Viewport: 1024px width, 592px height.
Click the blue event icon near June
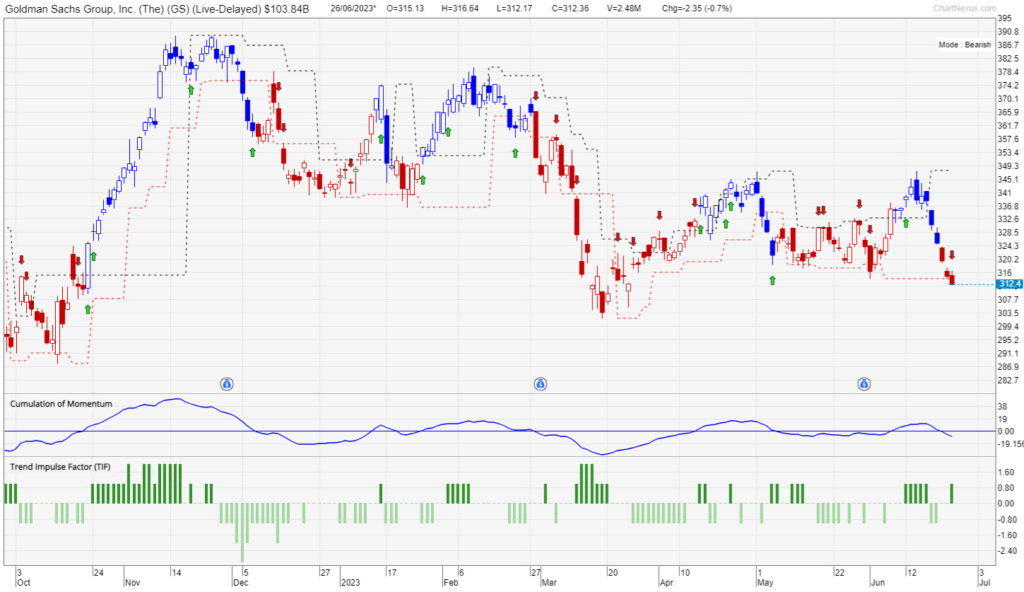pyautogui.click(x=864, y=384)
